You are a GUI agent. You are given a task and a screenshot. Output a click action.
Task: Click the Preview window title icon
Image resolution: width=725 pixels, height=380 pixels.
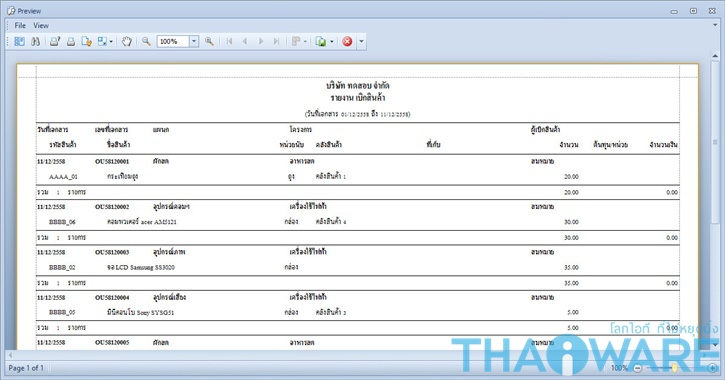point(11,11)
